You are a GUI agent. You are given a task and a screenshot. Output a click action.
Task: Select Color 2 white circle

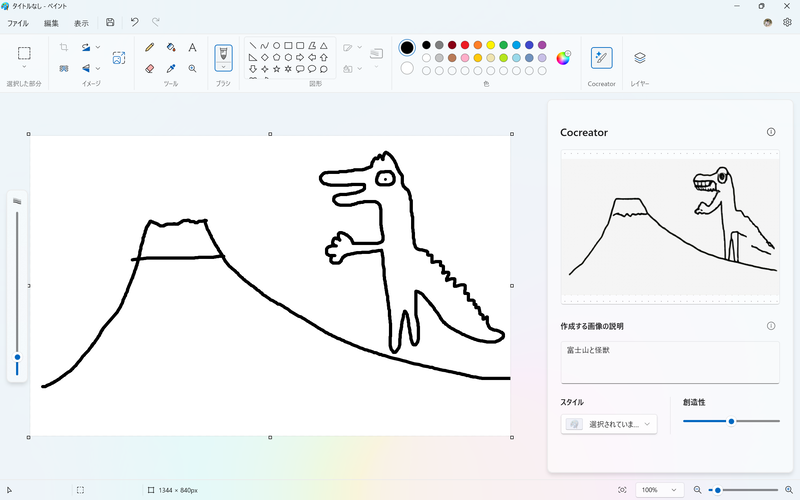point(407,68)
